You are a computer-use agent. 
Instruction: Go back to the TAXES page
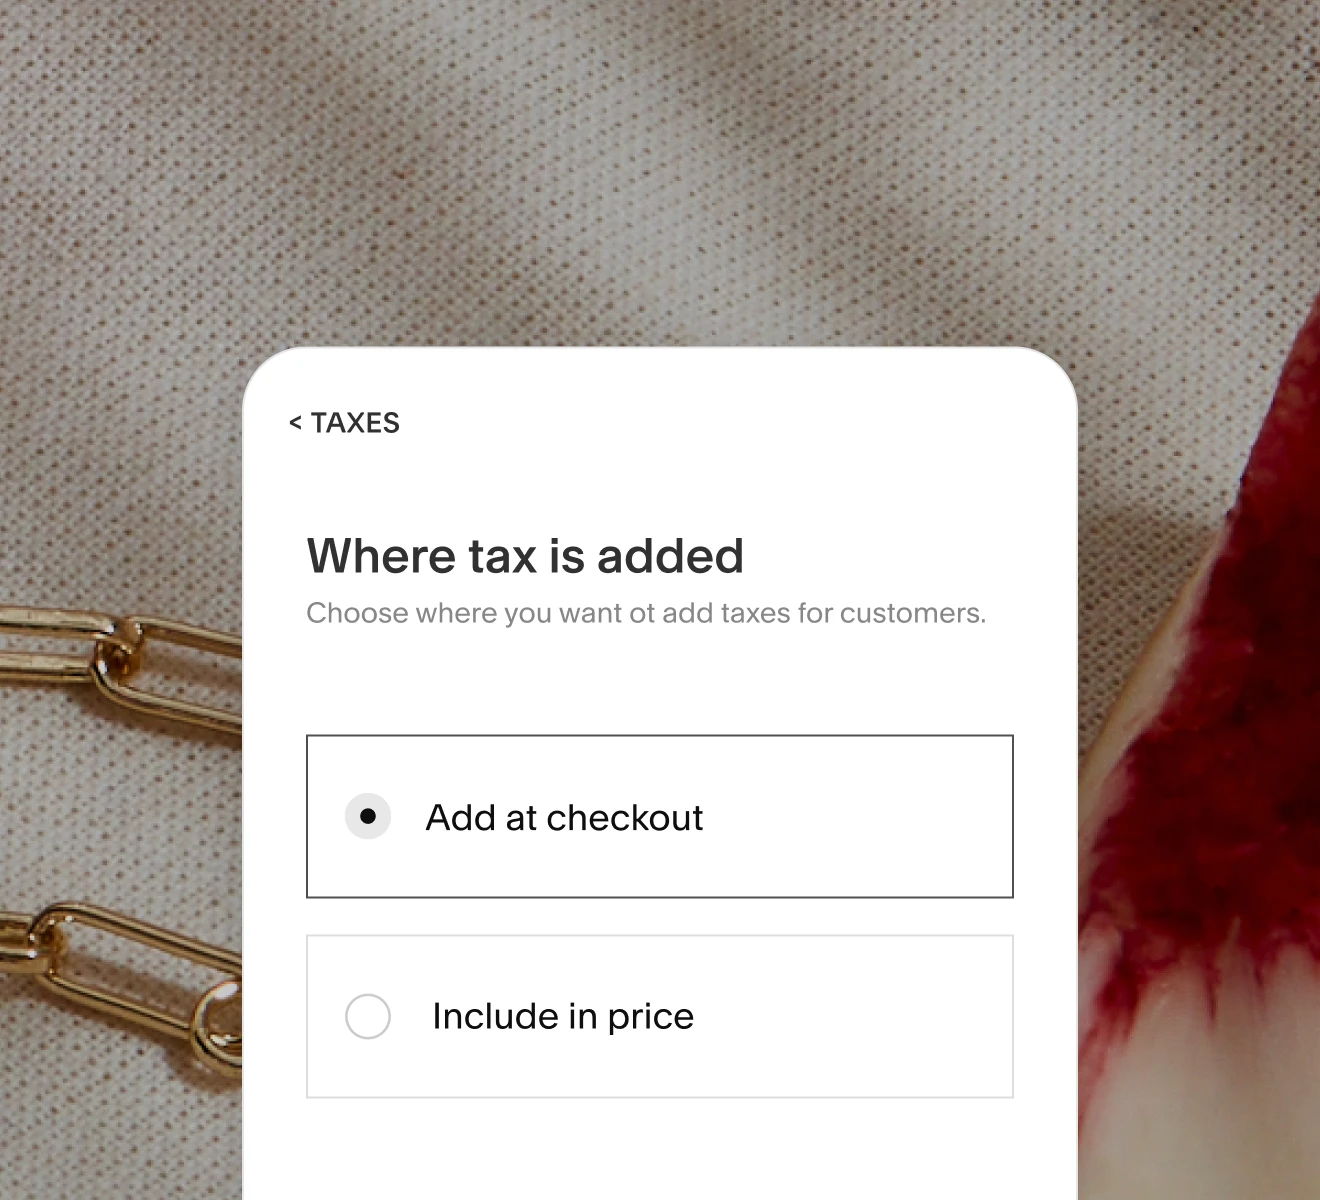(344, 423)
